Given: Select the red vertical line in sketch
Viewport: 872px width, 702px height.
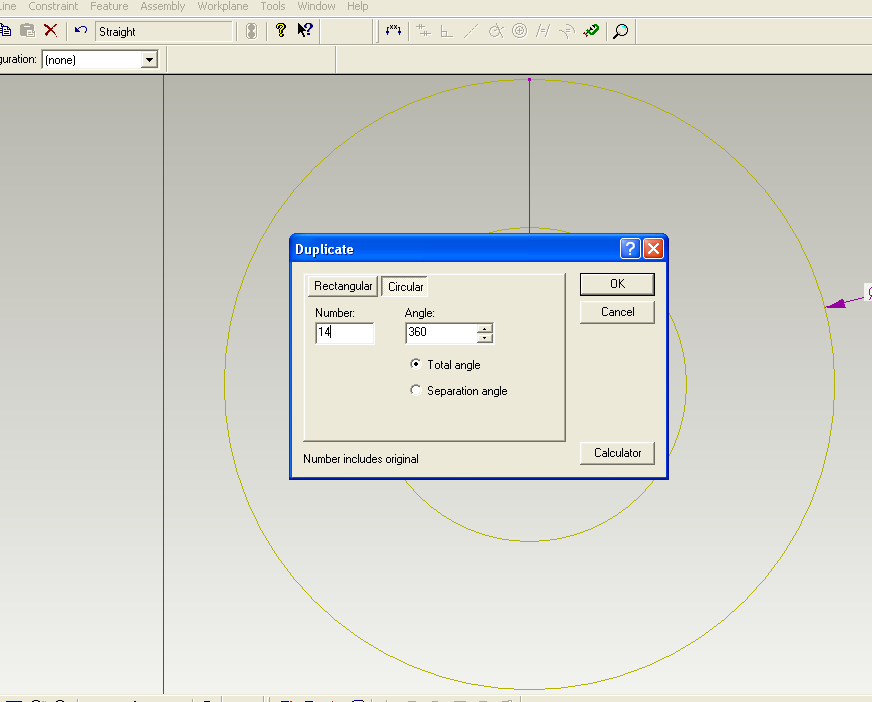Looking at the screenshot, I should click(529, 156).
